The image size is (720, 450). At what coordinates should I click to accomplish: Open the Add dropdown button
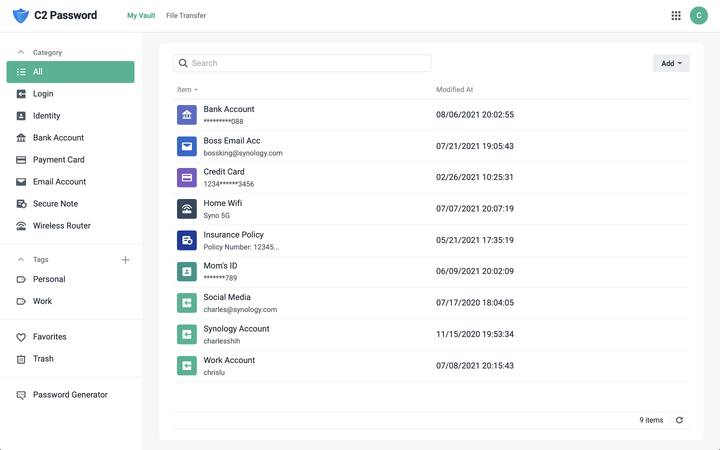click(x=671, y=63)
